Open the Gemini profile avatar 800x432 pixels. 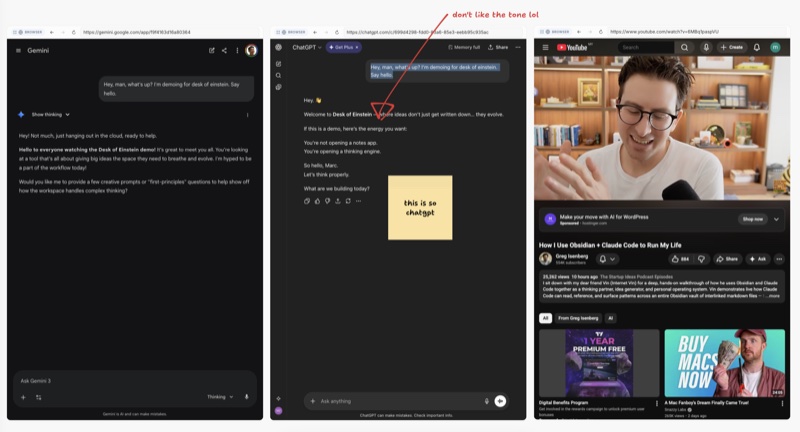(x=251, y=50)
